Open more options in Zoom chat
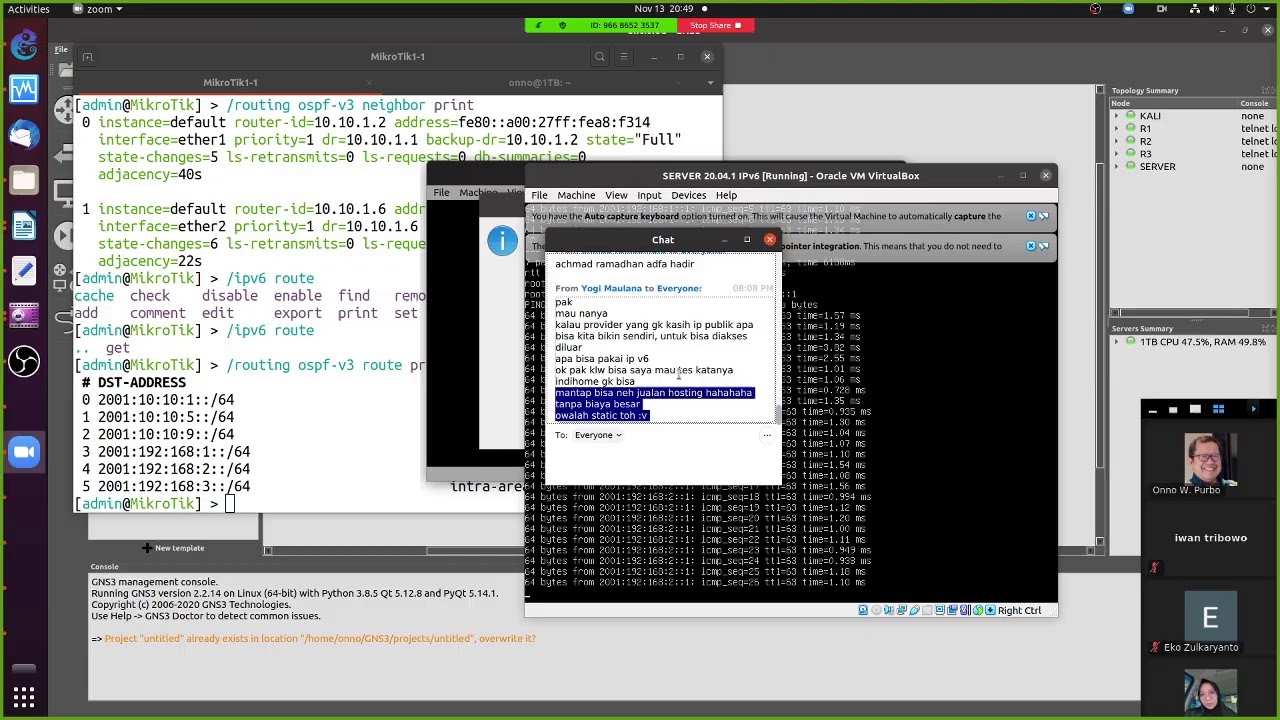The height and width of the screenshot is (720, 1280). point(767,435)
